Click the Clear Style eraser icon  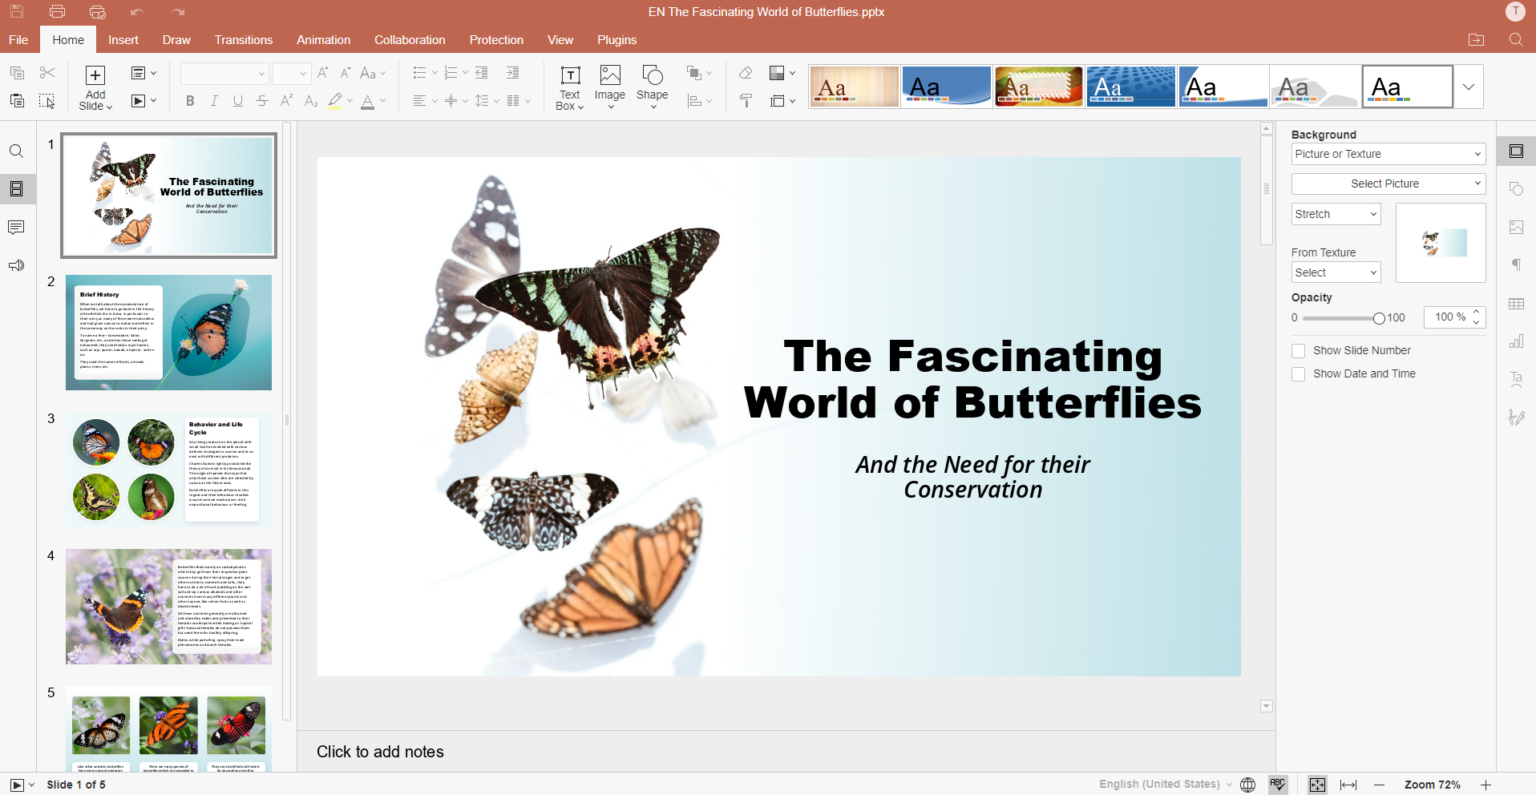click(745, 73)
